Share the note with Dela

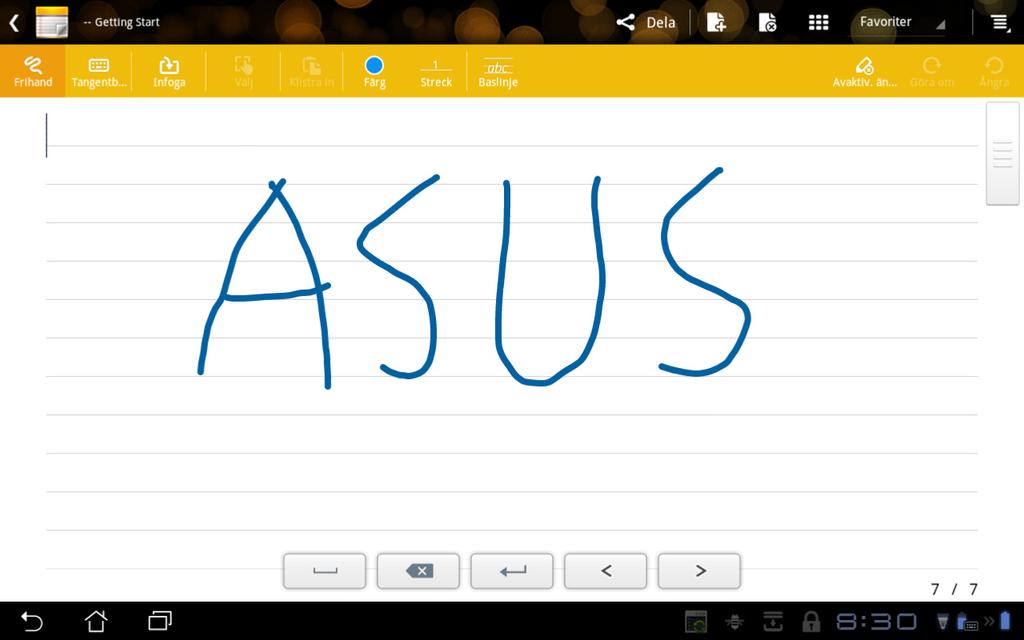tap(645, 22)
